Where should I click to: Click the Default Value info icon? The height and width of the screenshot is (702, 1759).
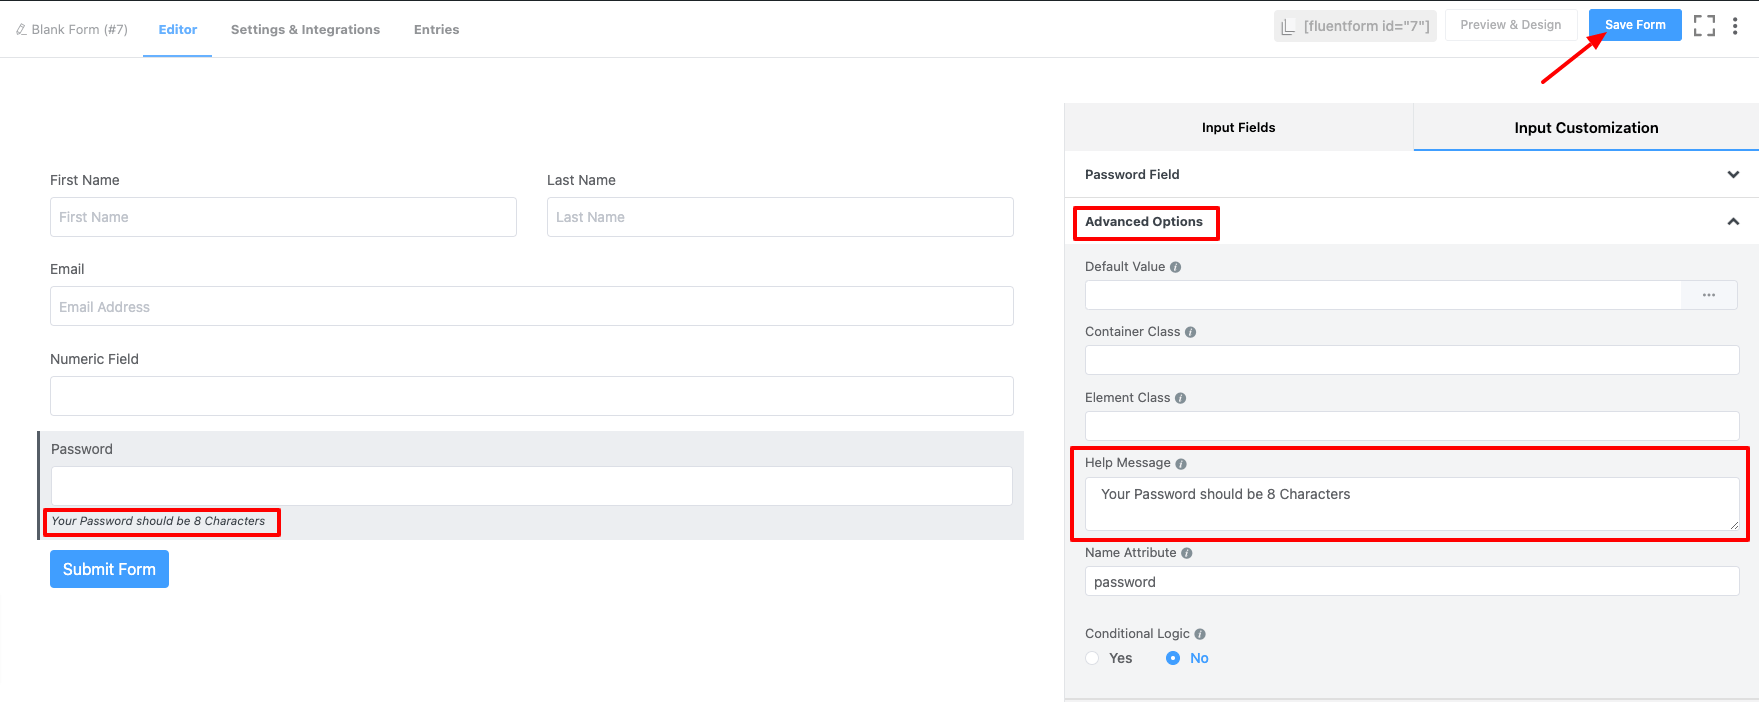[x=1176, y=267]
